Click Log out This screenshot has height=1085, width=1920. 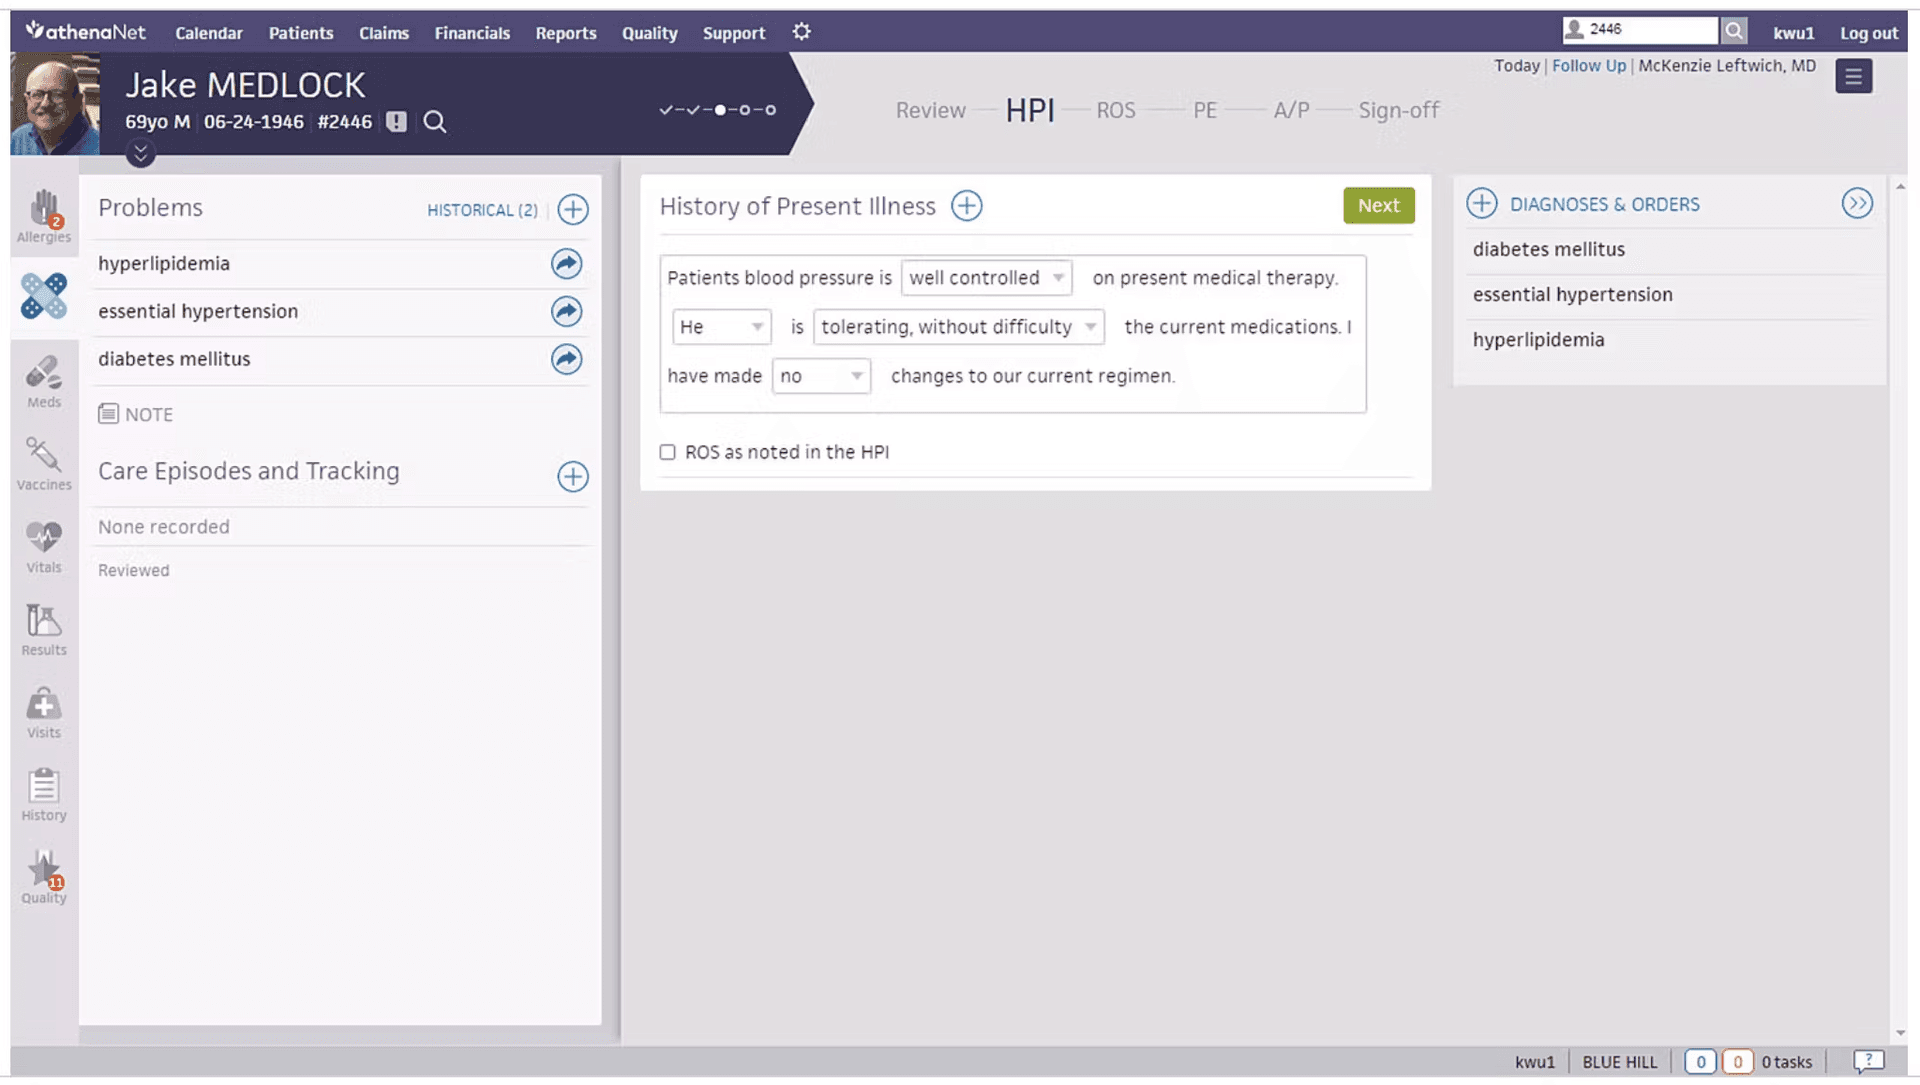[1868, 33]
